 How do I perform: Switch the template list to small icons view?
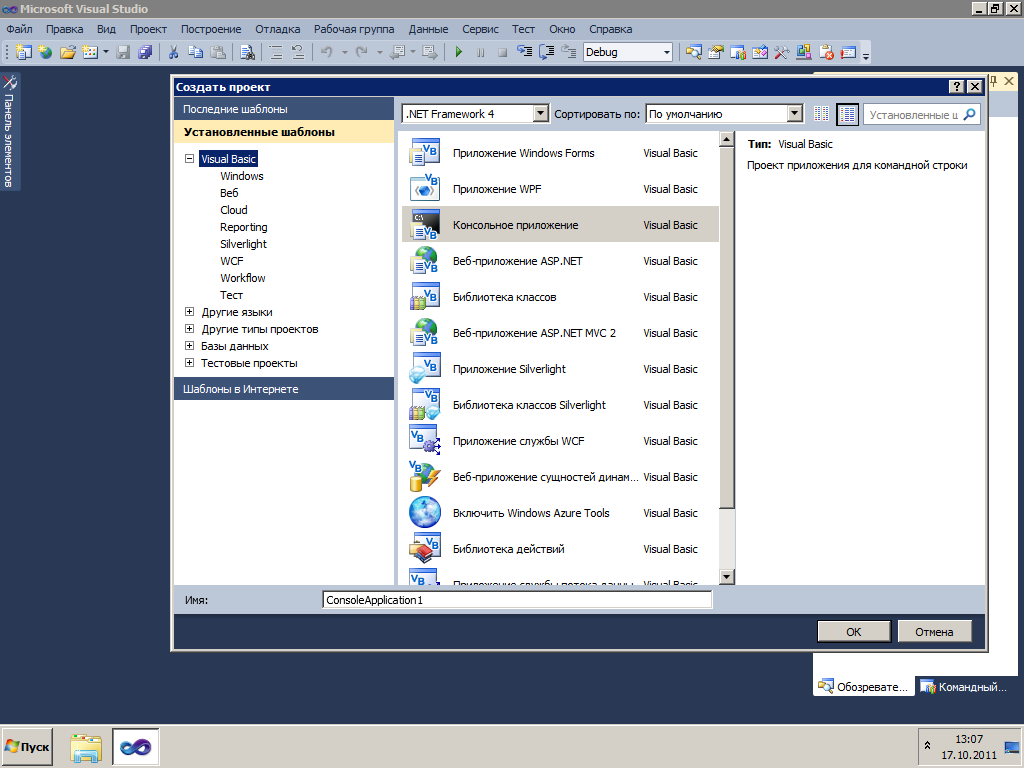pos(821,114)
